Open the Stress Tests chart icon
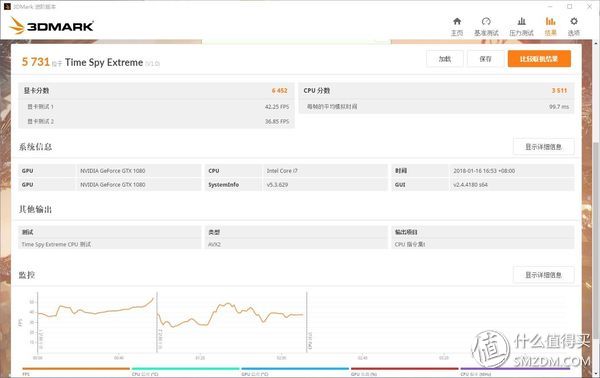This screenshot has height=378, width=600. (x=521, y=26)
